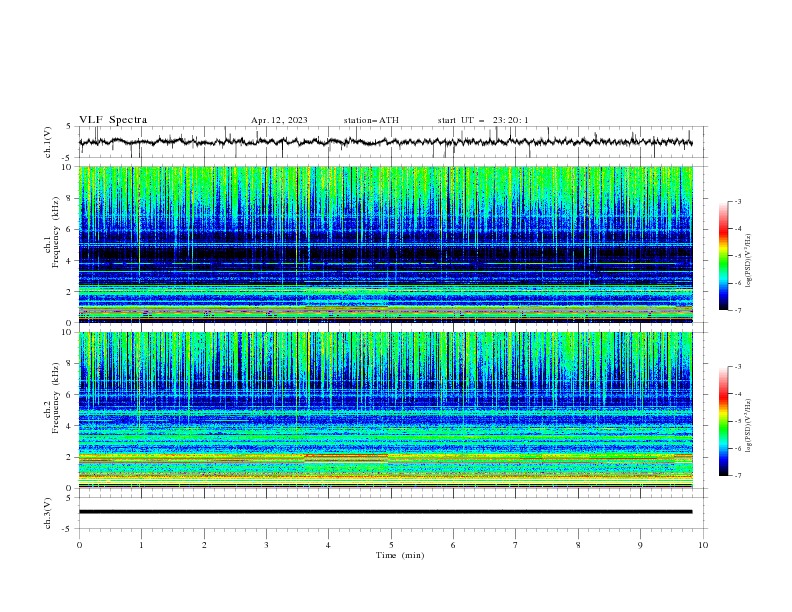Click the ch.1 colorbar "log(PSD)(V²/Hz)" label
Image resolution: width=792 pixels, height=612 pixels.
[748, 261]
